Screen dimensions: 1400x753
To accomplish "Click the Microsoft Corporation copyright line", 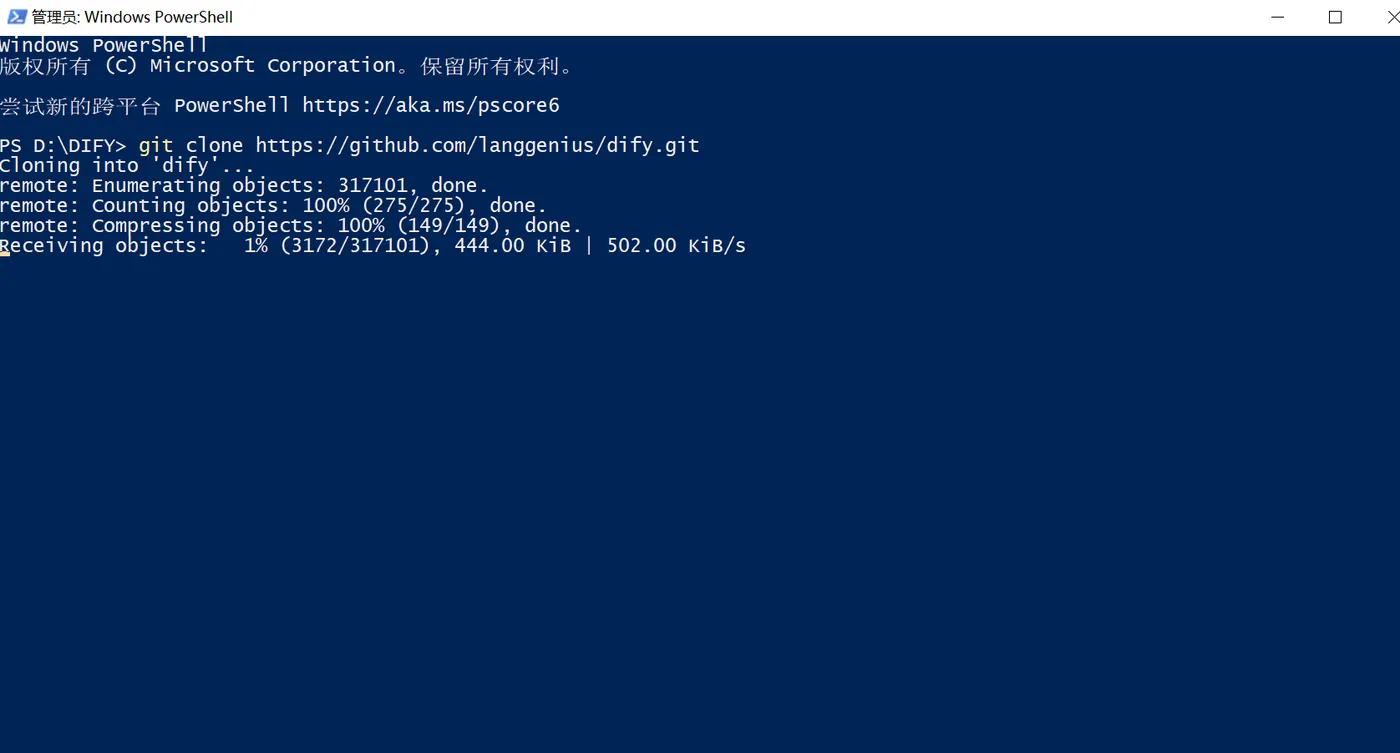I will [x=286, y=66].
